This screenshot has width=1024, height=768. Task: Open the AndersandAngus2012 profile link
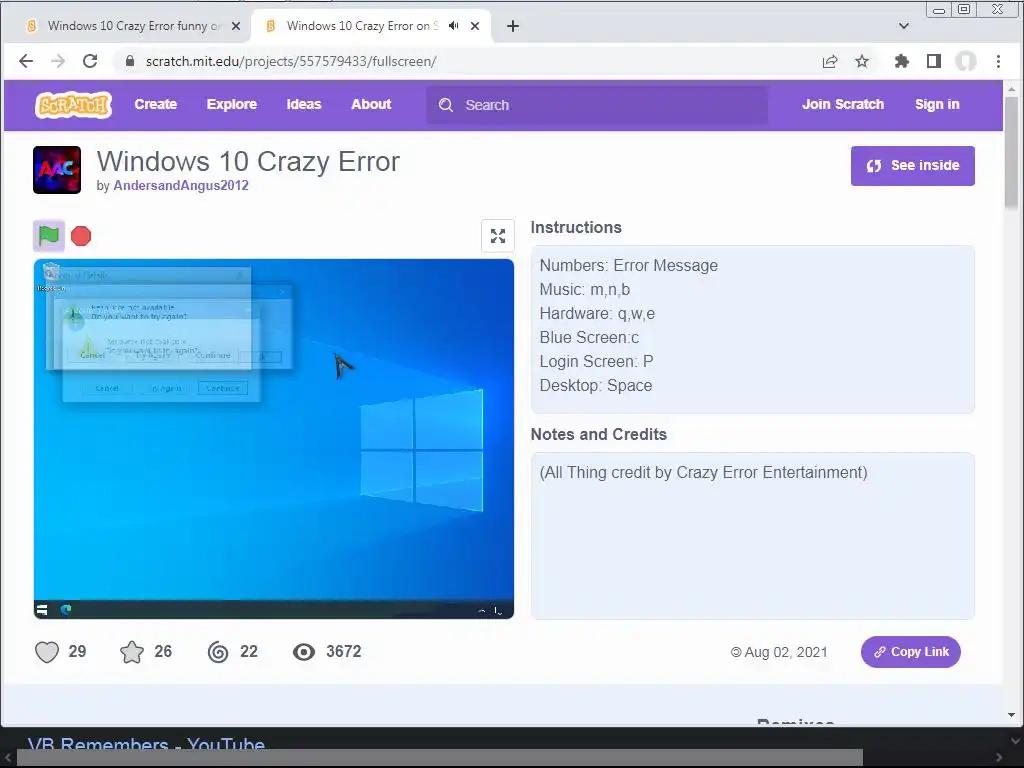click(181, 185)
